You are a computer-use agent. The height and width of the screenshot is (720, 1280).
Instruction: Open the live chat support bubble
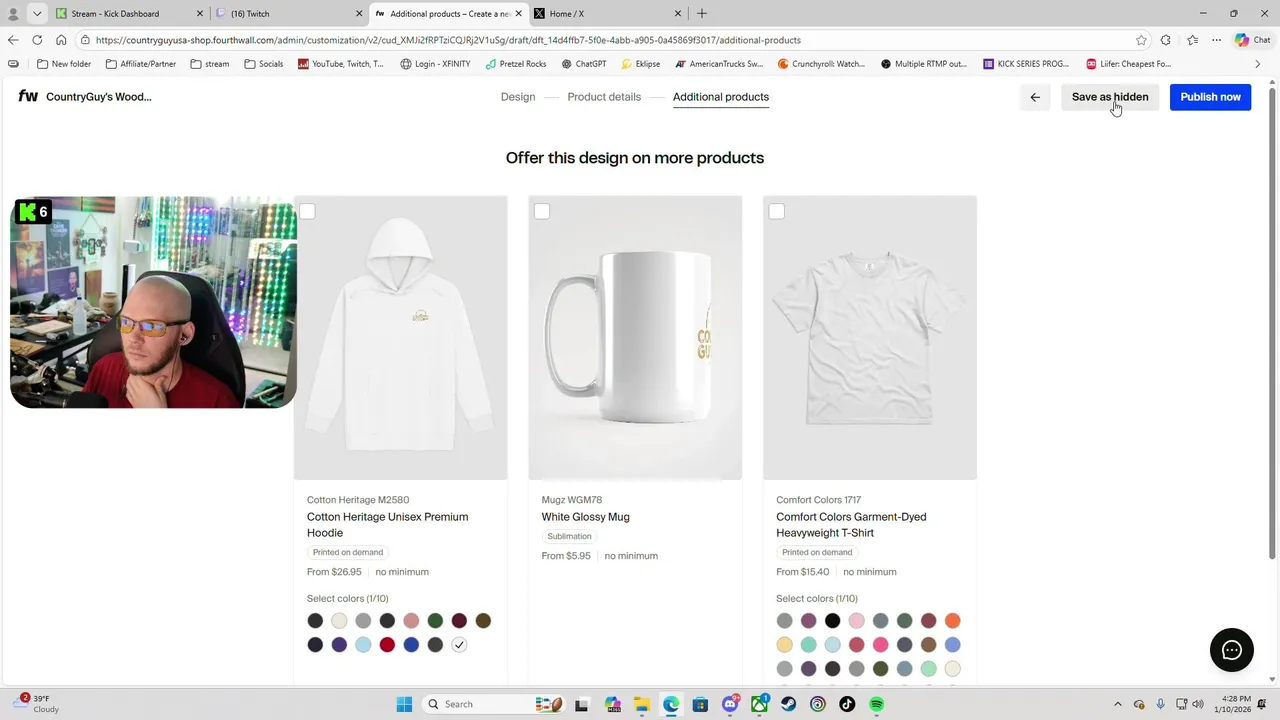coord(1231,650)
